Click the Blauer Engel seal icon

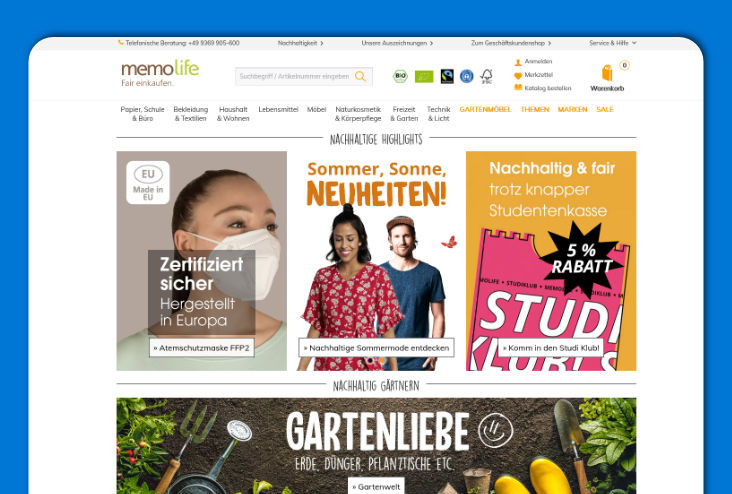466,76
